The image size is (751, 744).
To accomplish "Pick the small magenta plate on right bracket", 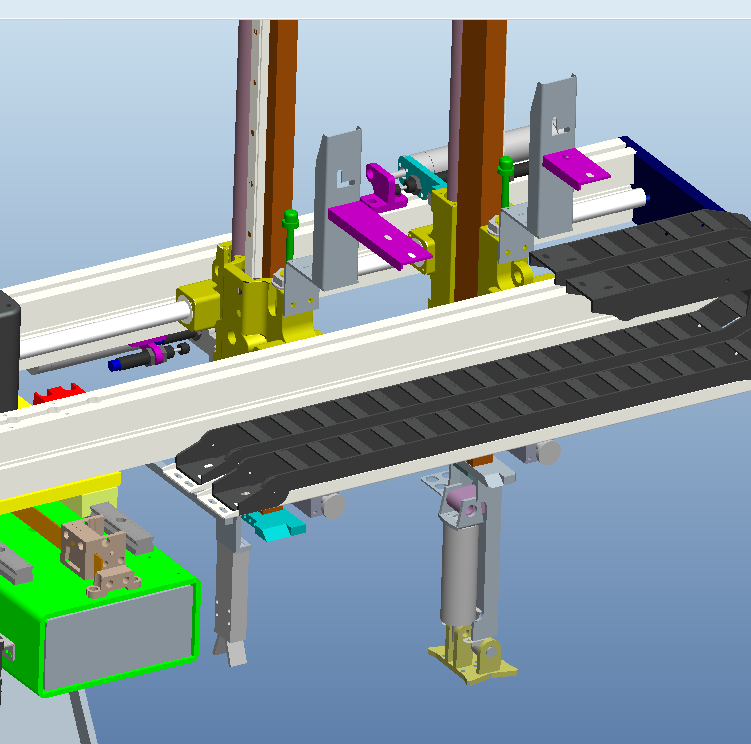I will pyautogui.click(x=576, y=168).
